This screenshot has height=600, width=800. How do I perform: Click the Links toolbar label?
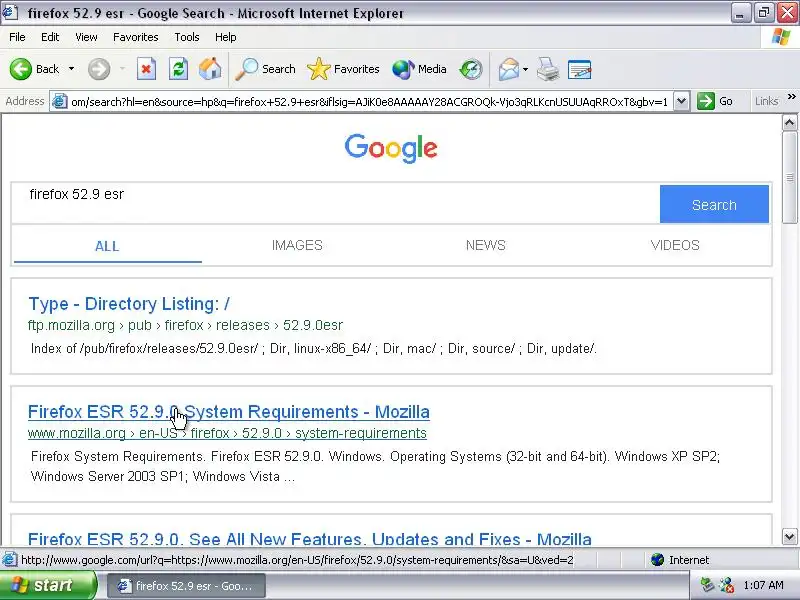(766, 101)
